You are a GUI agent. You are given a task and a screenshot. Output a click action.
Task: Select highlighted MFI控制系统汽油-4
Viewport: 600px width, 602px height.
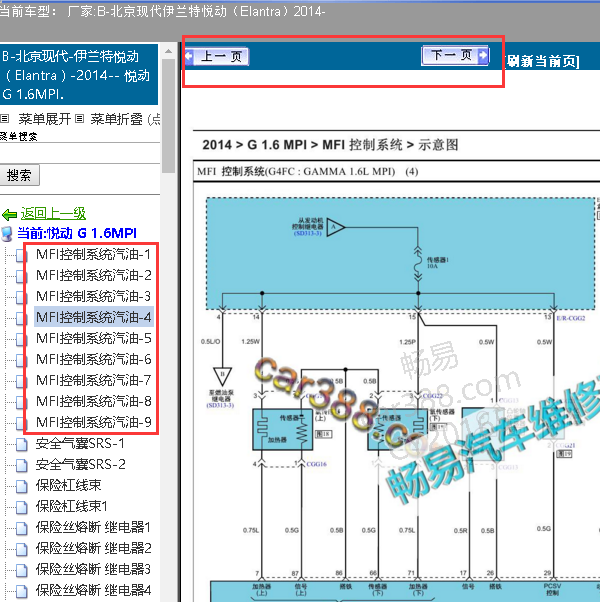pos(94,317)
